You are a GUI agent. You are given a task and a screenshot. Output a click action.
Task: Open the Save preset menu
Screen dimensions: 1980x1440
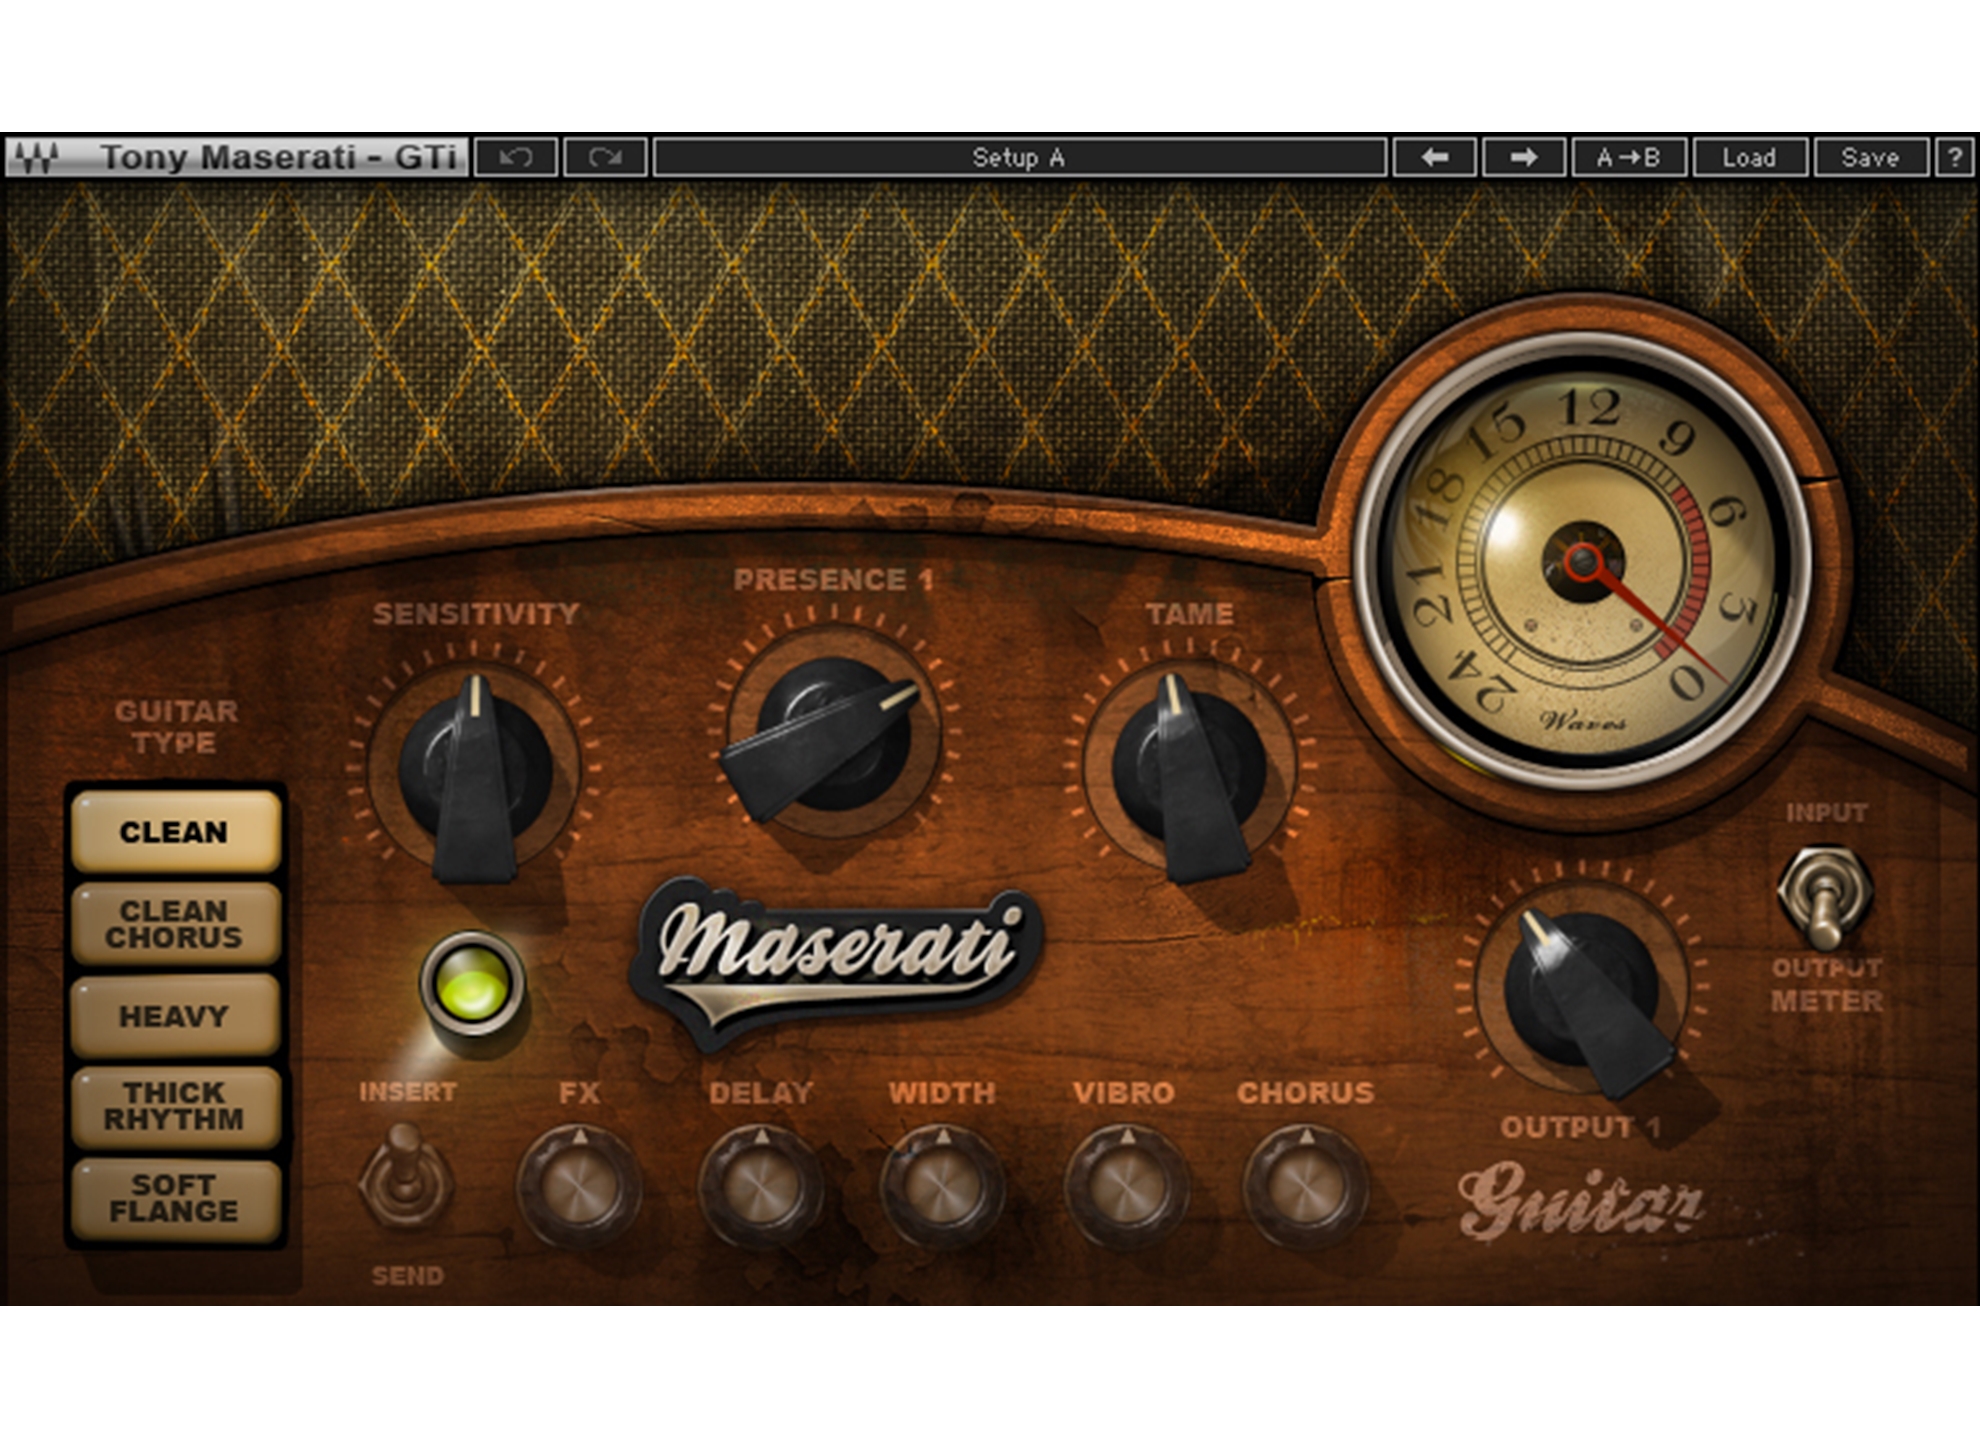coord(1869,158)
